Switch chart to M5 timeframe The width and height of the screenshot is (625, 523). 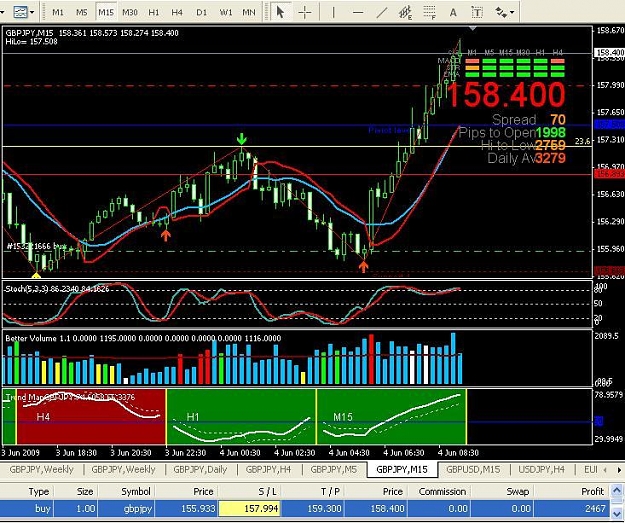click(82, 12)
